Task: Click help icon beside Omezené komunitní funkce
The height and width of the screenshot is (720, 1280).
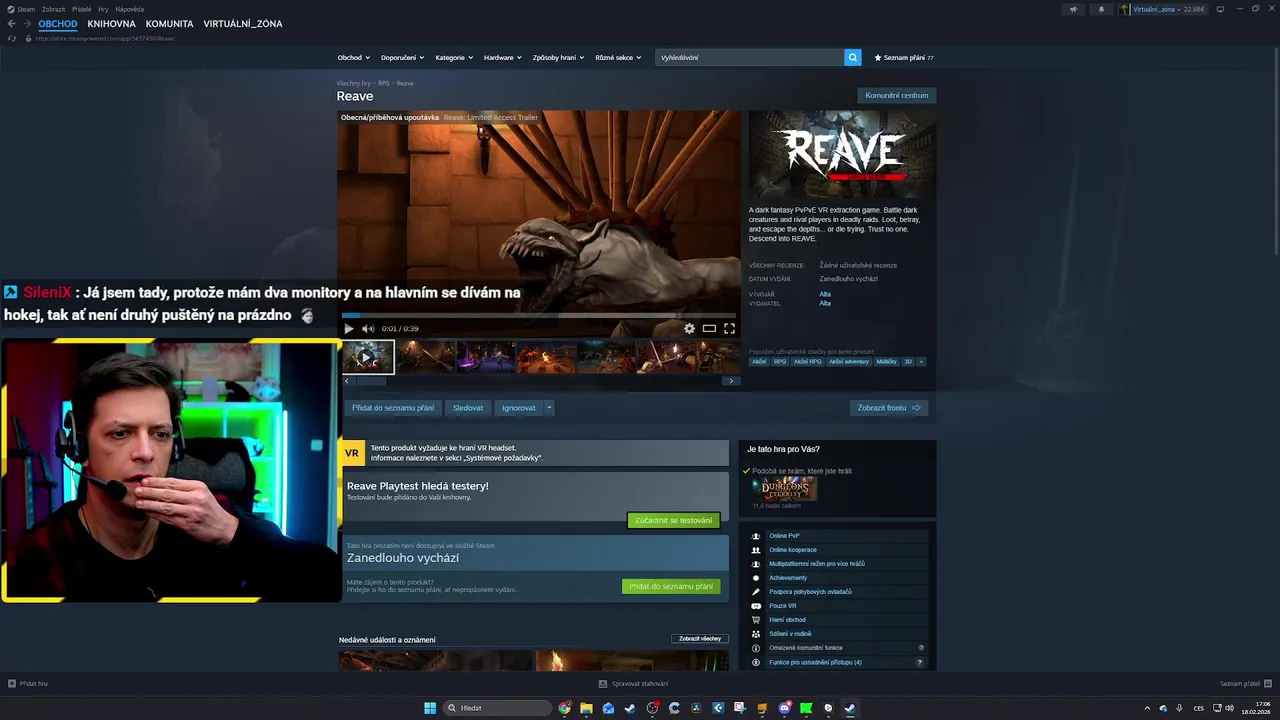Action: (x=921, y=648)
